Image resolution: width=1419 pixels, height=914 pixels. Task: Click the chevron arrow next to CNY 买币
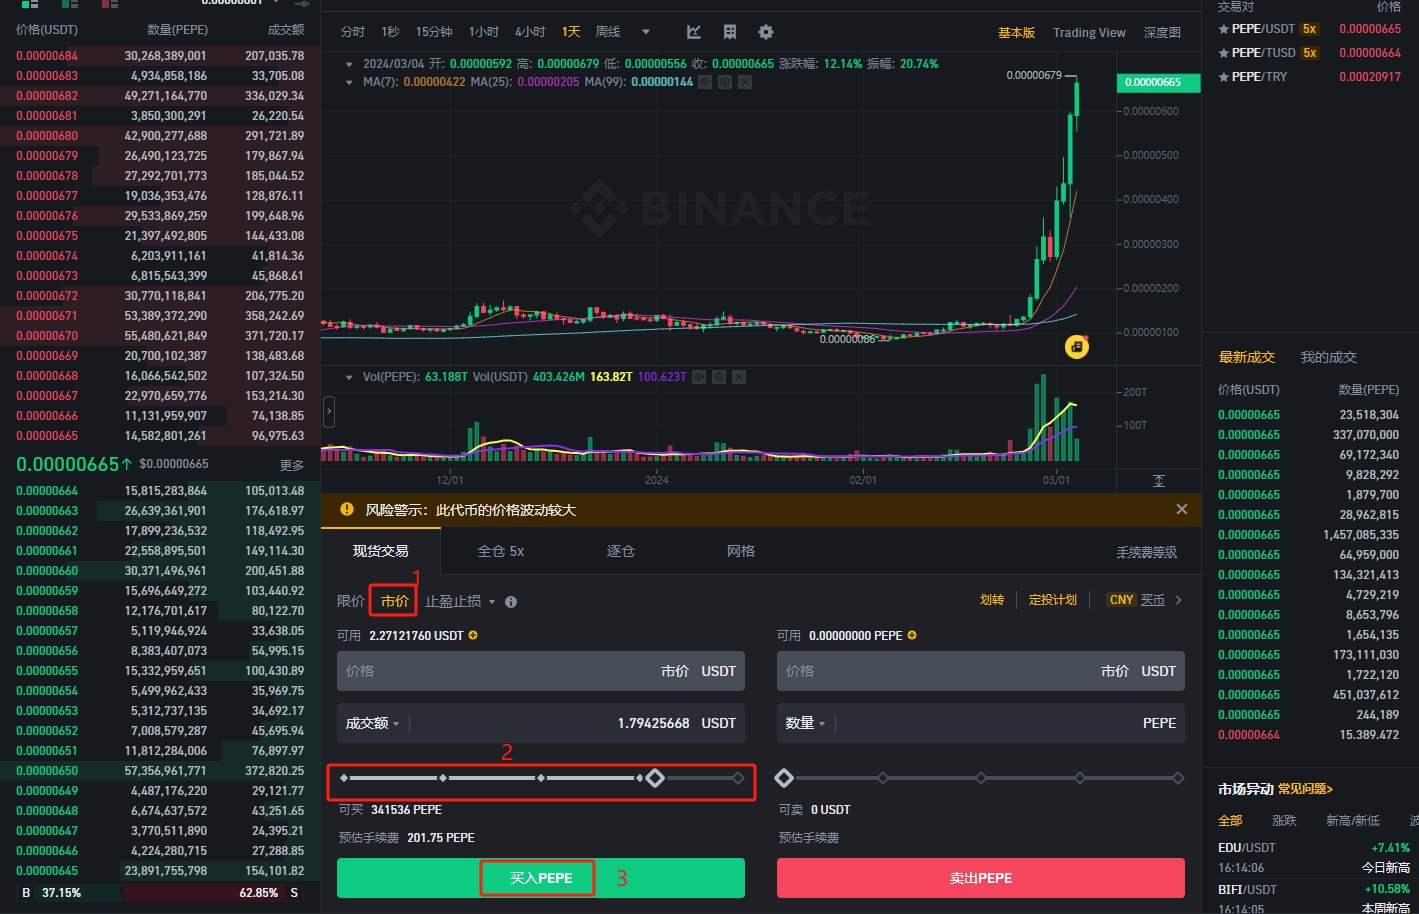pos(1179,600)
